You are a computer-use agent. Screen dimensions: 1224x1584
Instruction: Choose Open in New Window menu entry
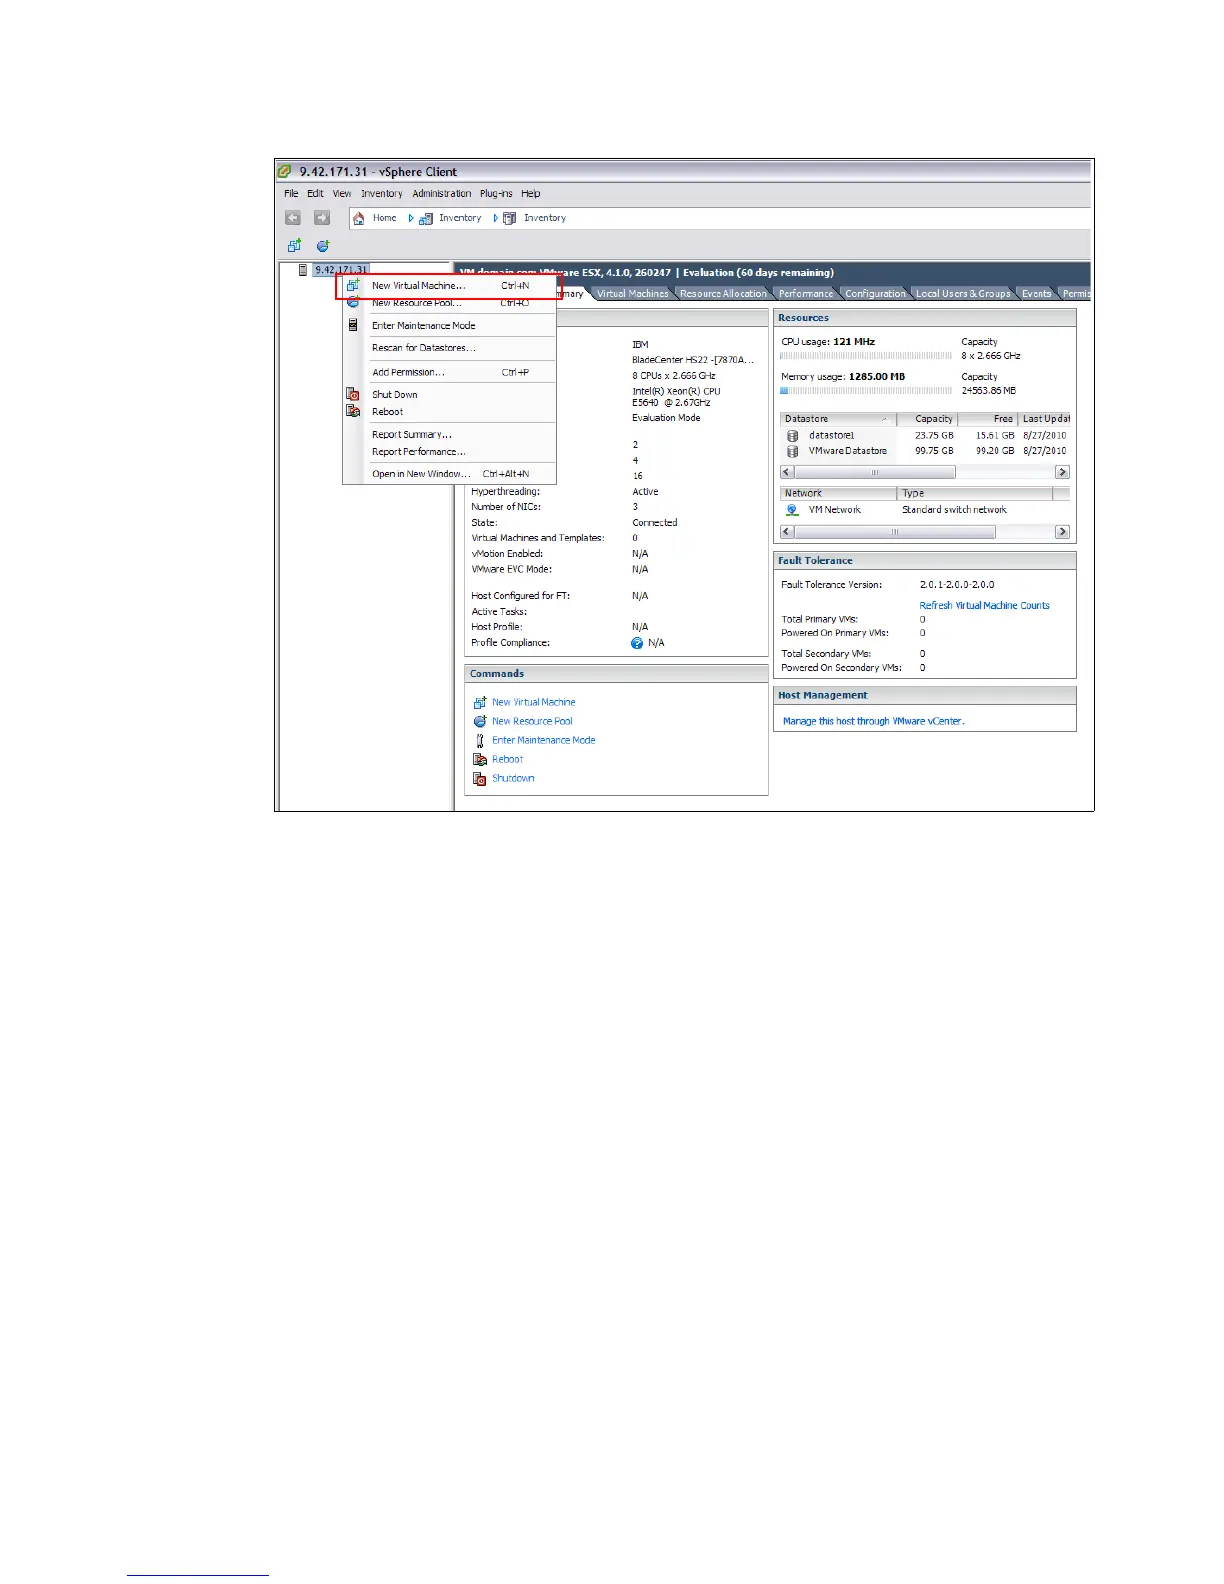(449, 474)
